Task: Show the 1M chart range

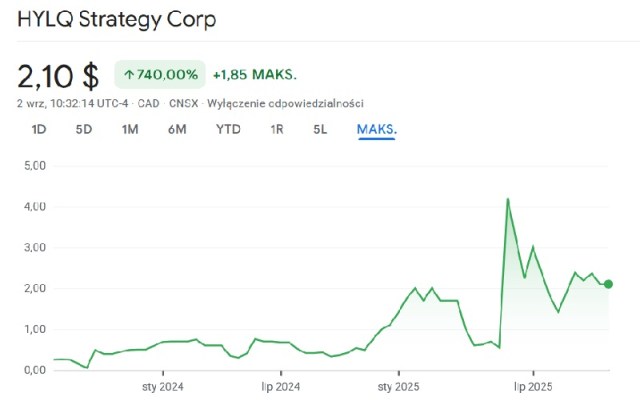Action: click(x=130, y=129)
